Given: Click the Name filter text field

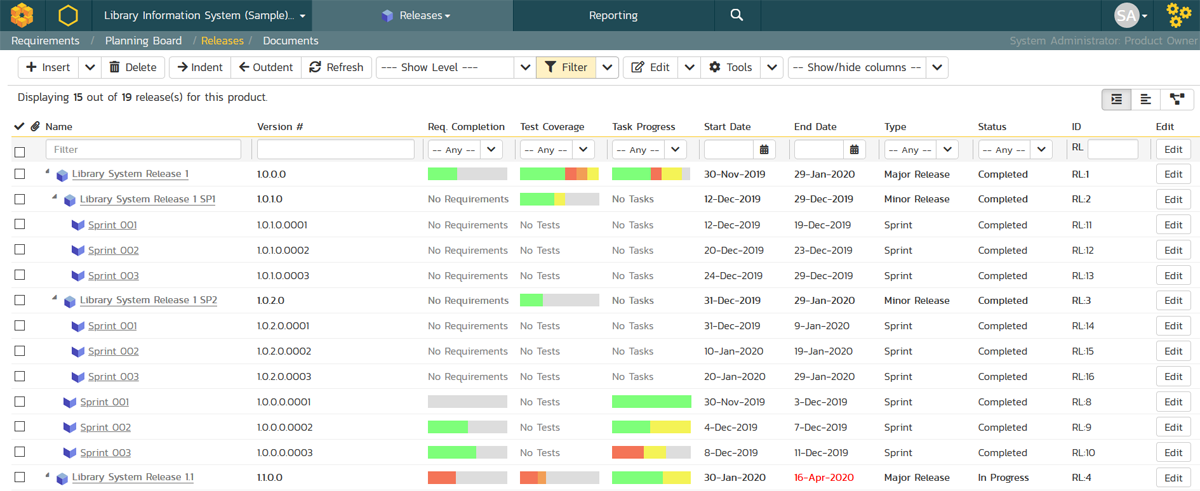Looking at the screenshot, I should point(143,150).
